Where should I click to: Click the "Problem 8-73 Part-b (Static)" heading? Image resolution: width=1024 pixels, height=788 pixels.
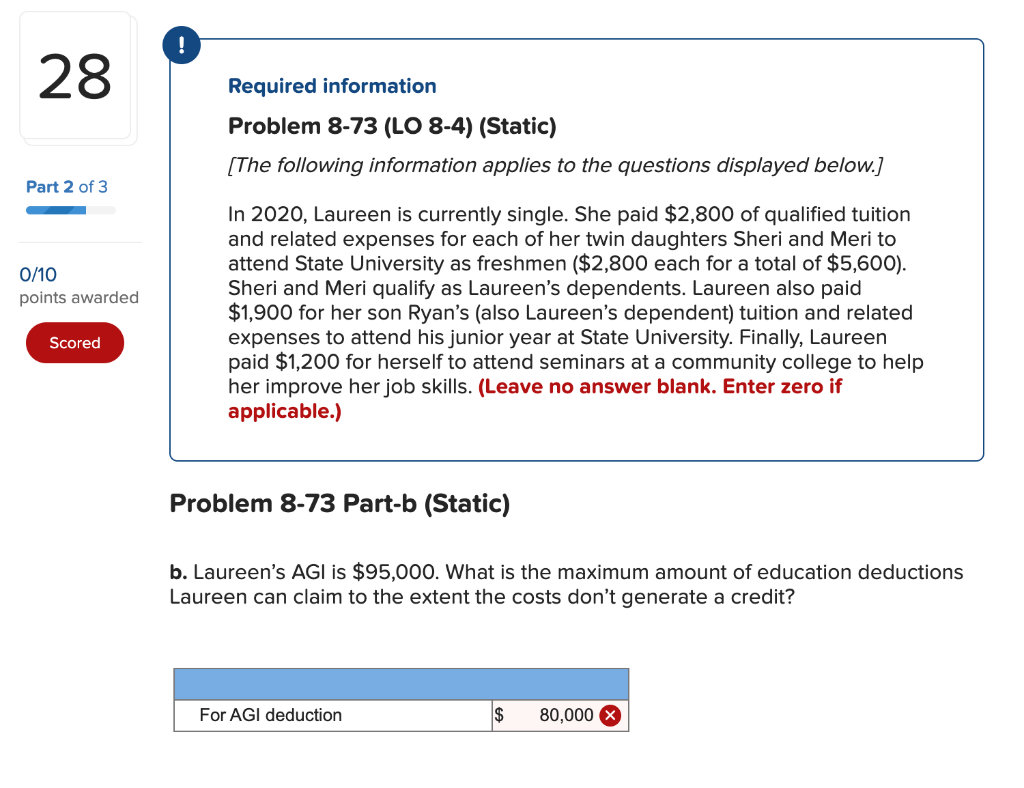pyautogui.click(x=340, y=503)
